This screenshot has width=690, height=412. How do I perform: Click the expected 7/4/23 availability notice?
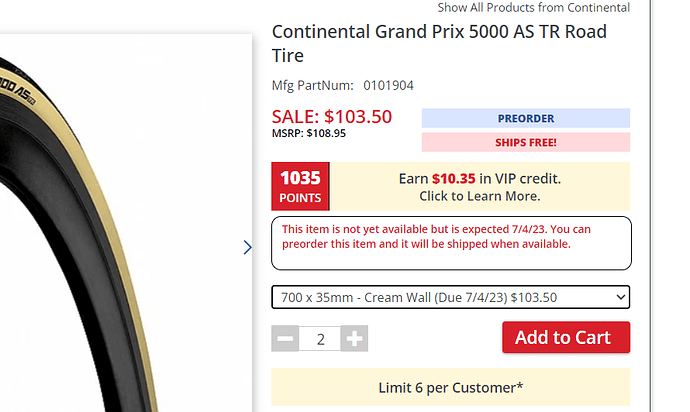pyautogui.click(x=451, y=237)
